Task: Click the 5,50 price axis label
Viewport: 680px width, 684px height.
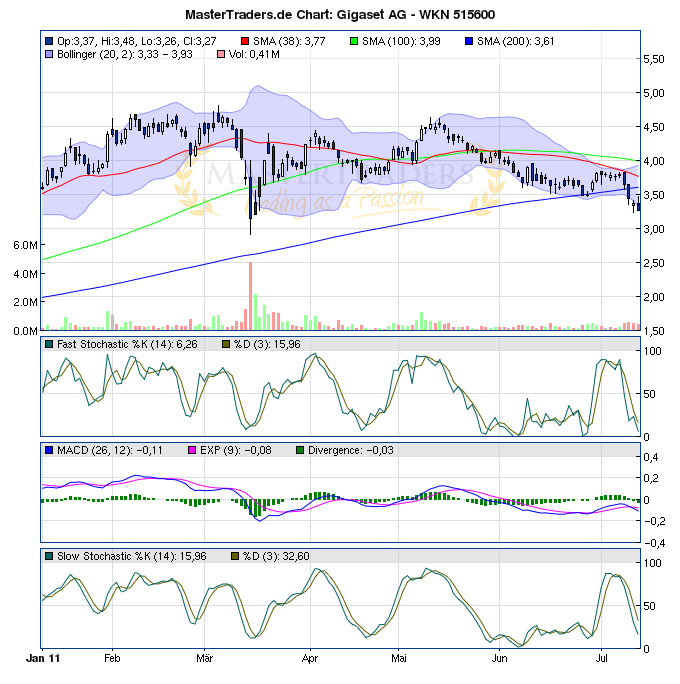Action: [654, 59]
